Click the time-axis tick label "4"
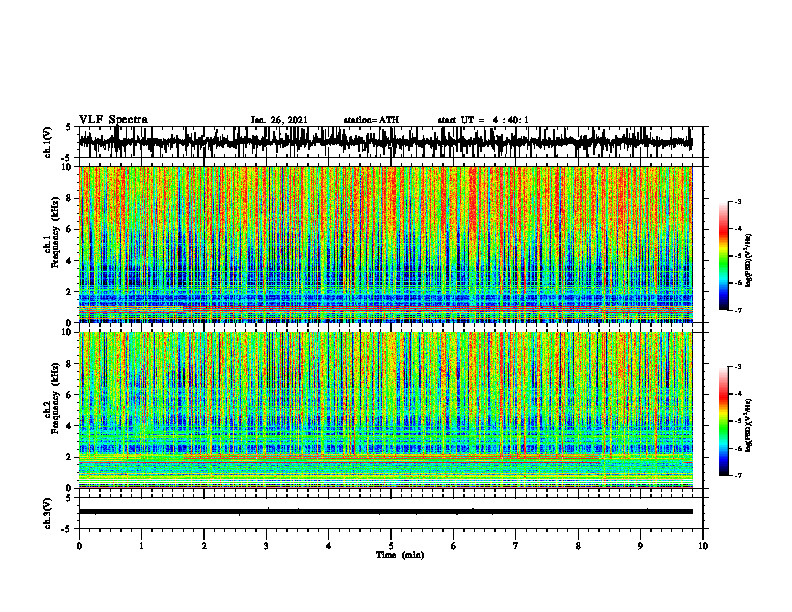Screen dimensions: 792x612 [x=329, y=546]
